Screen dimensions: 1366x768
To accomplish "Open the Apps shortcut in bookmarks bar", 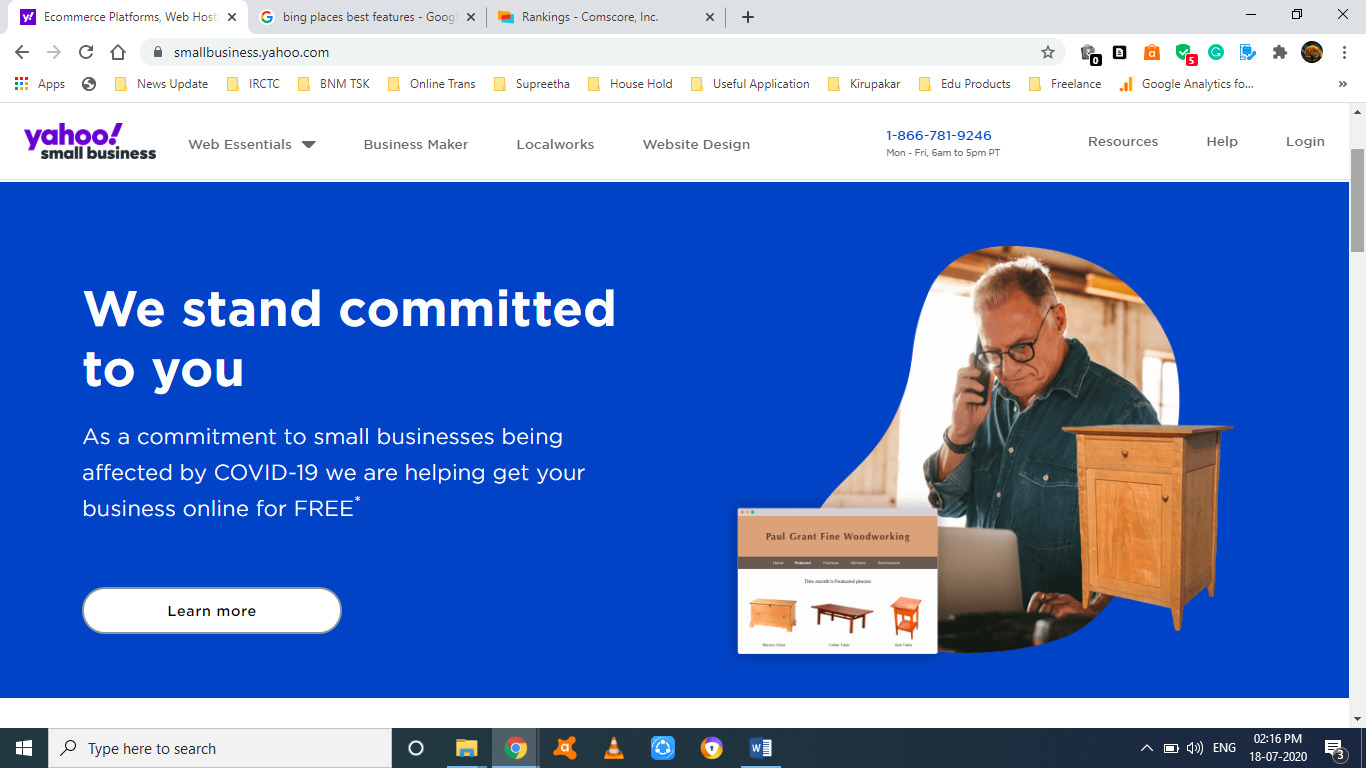I will (41, 84).
